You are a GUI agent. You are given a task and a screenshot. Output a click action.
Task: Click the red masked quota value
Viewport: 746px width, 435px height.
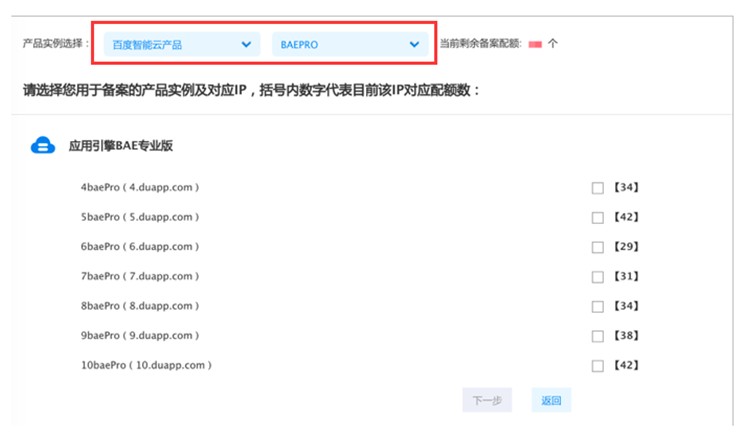point(535,44)
